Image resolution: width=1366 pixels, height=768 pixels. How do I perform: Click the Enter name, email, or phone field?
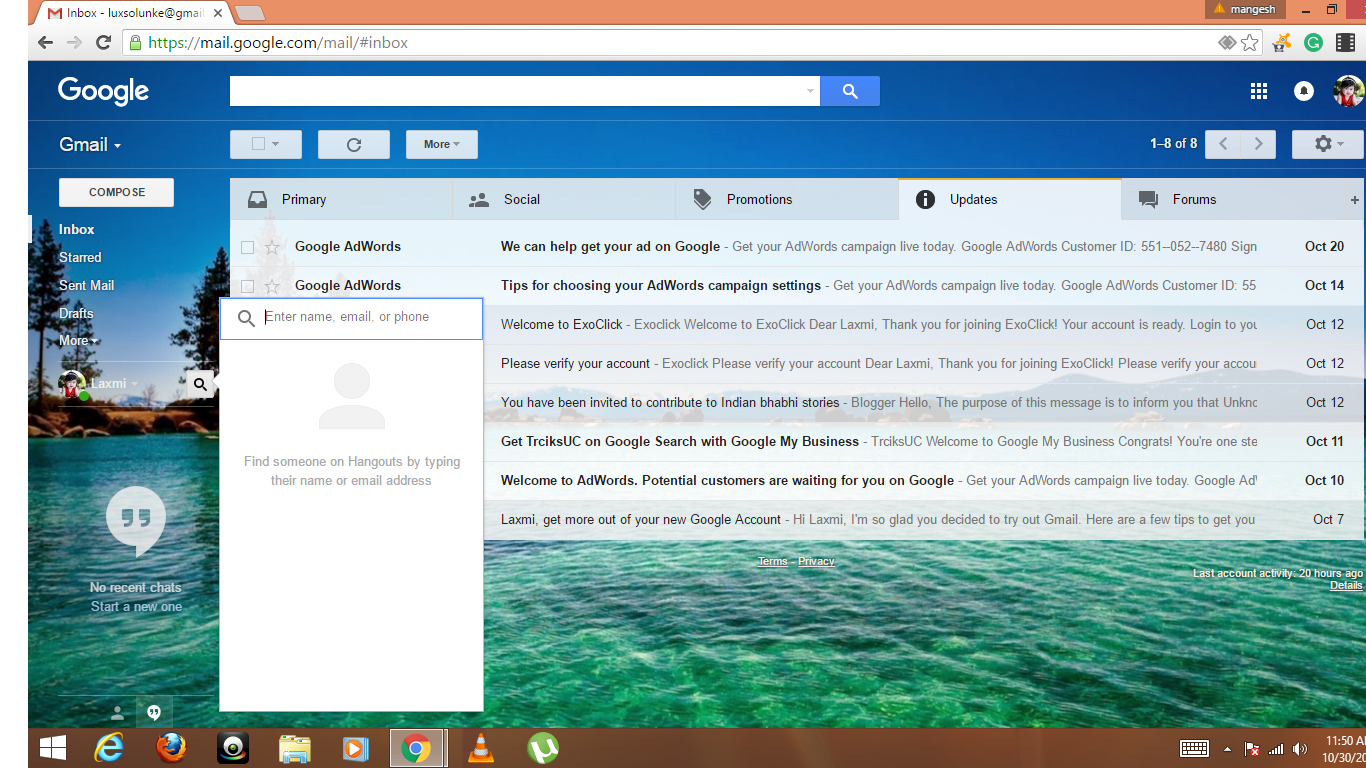point(351,318)
